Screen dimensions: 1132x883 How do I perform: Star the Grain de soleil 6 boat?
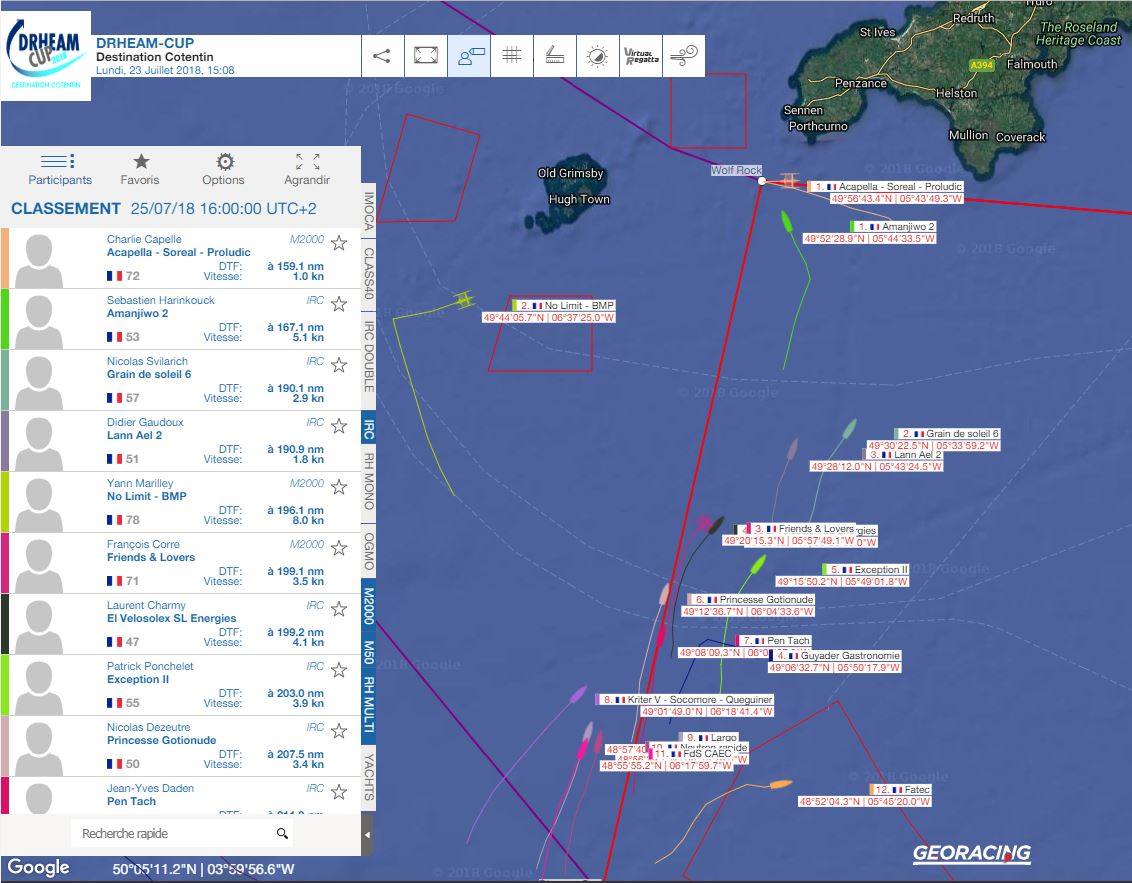339,365
